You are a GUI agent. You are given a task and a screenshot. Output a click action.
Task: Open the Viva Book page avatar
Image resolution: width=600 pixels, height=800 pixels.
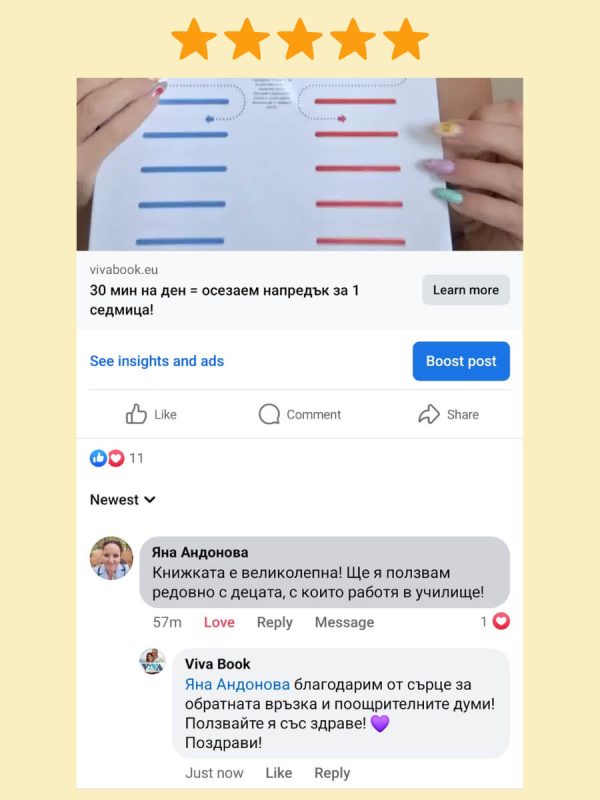point(153,661)
